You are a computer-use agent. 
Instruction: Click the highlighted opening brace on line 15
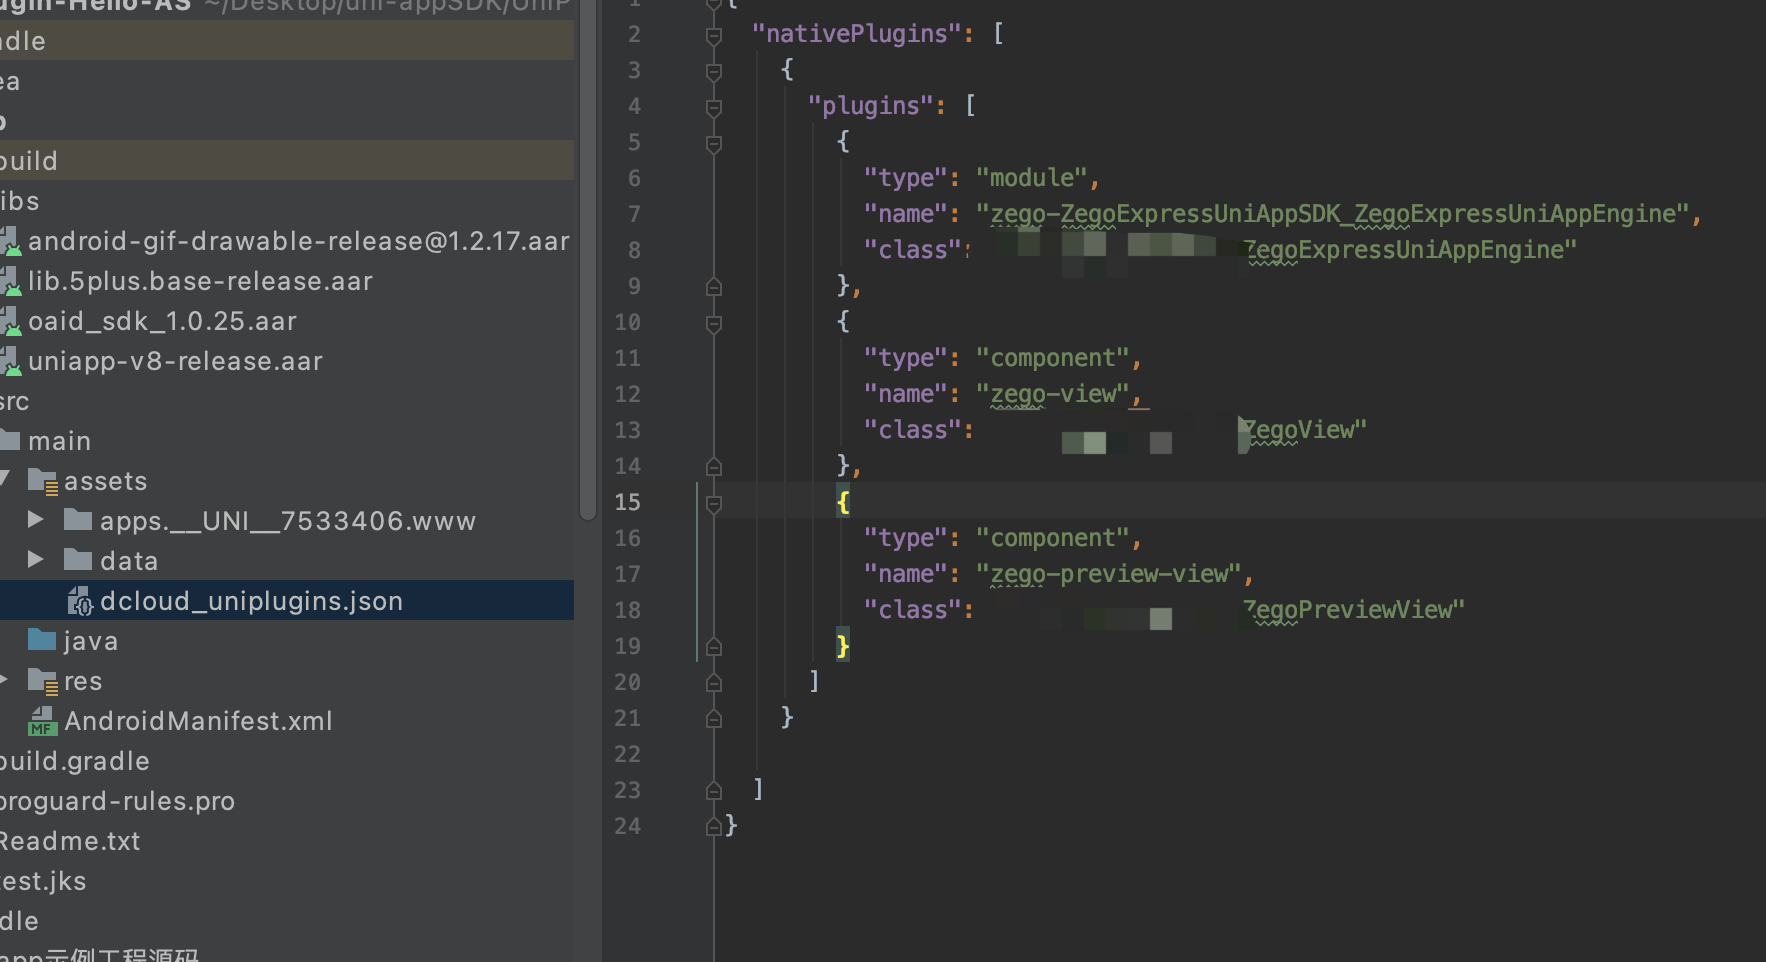pyautogui.click(x=843, y=502)
